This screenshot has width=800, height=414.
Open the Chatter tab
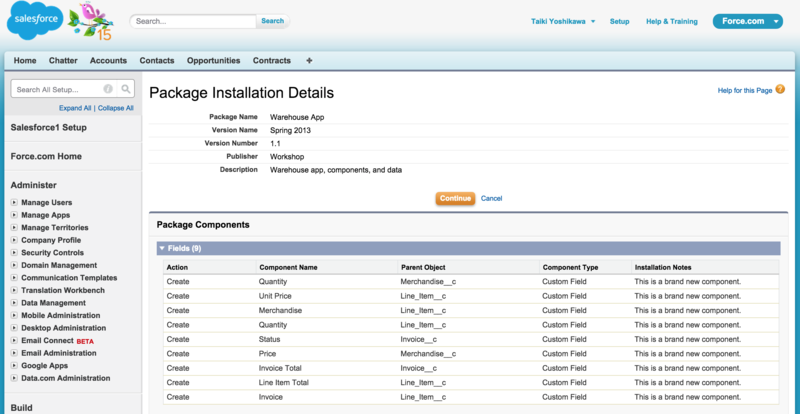pos(63,60)
